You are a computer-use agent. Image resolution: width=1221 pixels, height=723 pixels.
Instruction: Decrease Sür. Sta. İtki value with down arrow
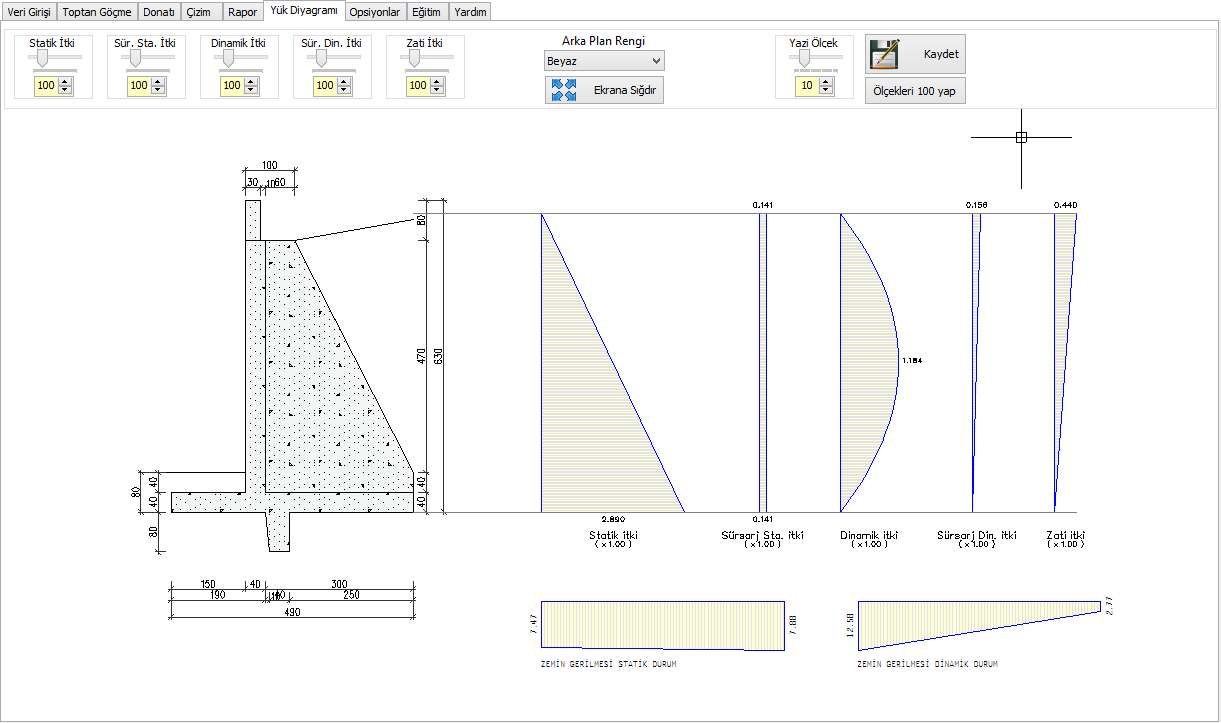[x=159, y=90]
